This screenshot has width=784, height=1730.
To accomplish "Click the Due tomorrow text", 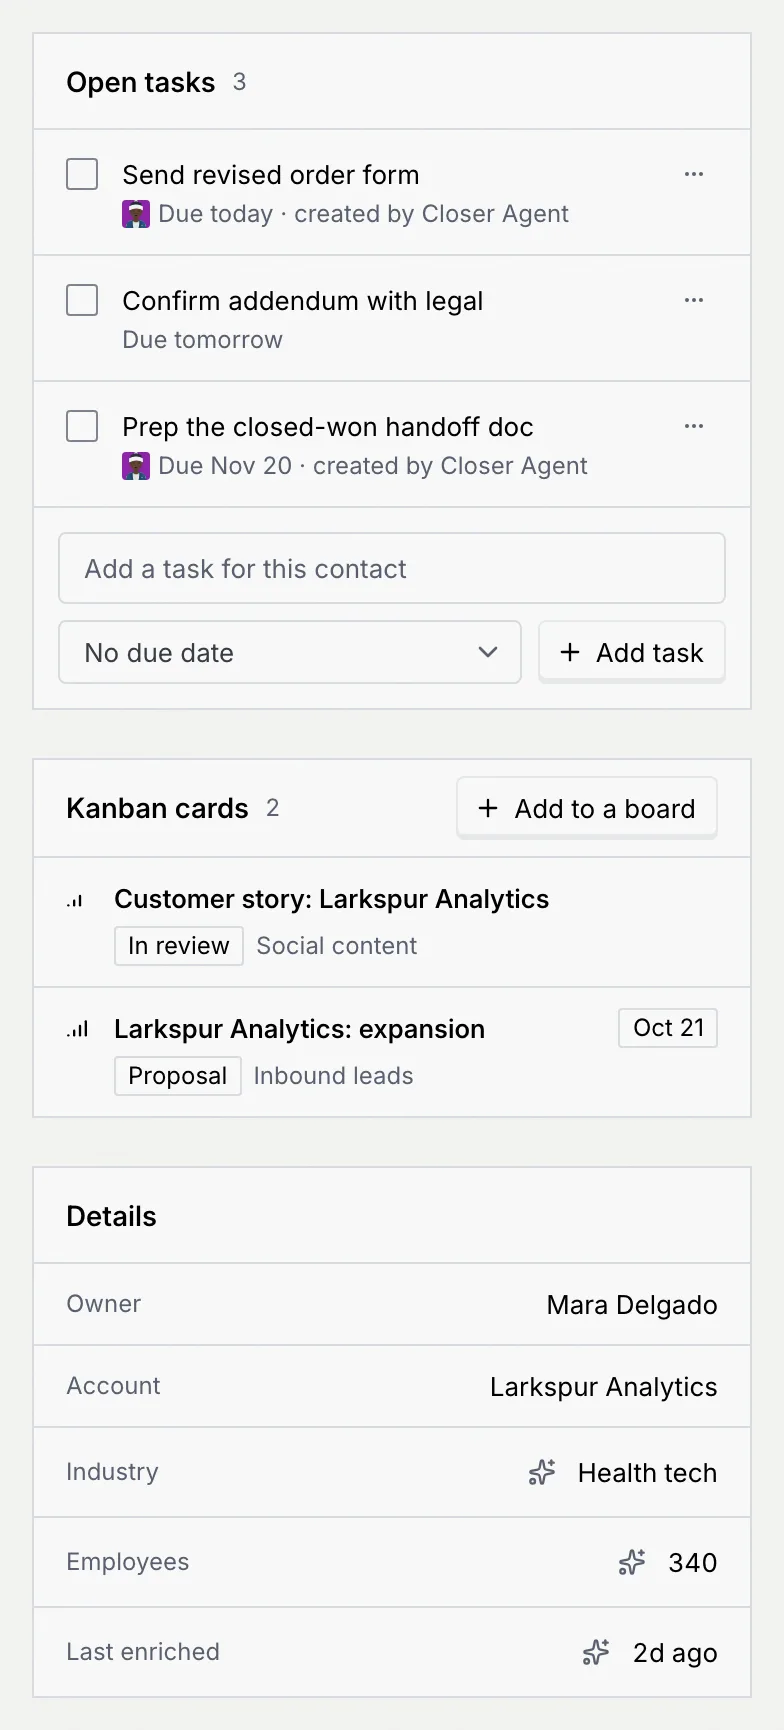I will click(x=202, y=340).
